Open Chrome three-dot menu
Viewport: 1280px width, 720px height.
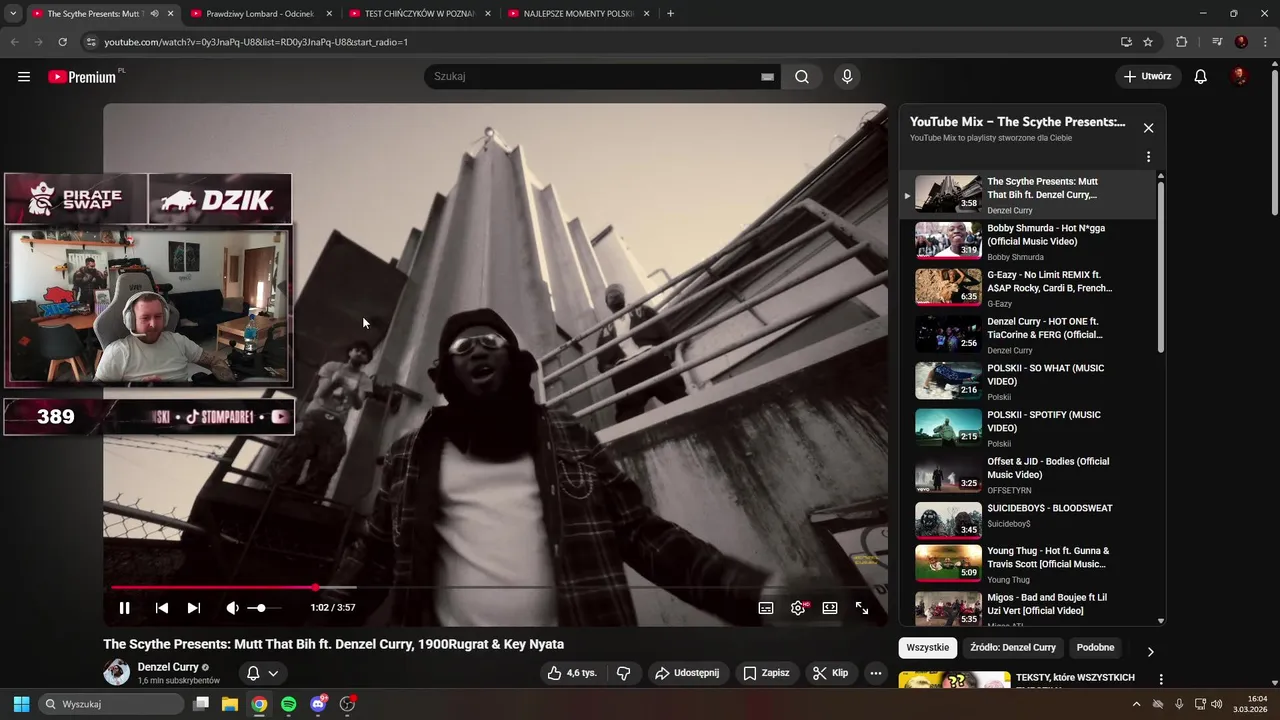1265,42
